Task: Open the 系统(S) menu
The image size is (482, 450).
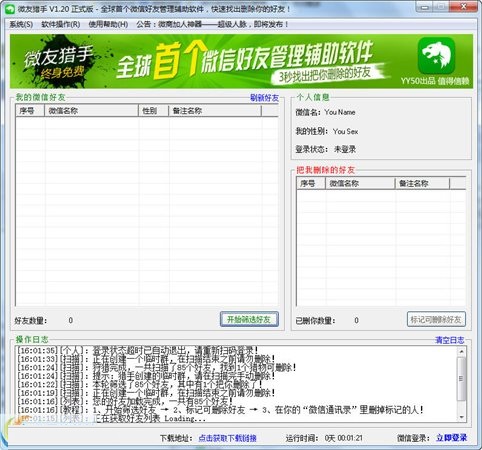Action: click(x=21, y=24)
